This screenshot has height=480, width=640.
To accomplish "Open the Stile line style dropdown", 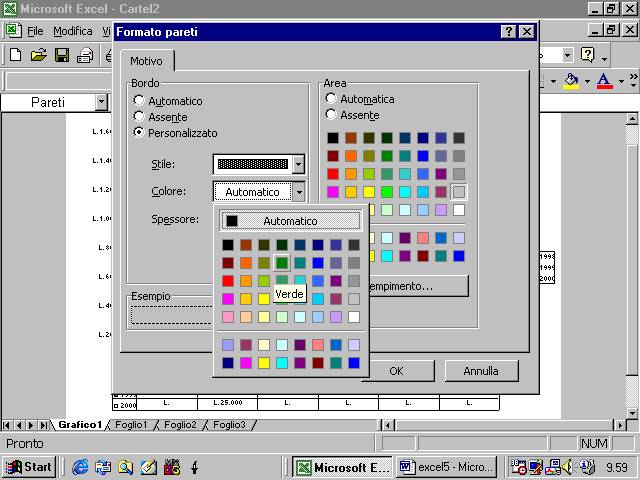I will [x=298, y=164].
